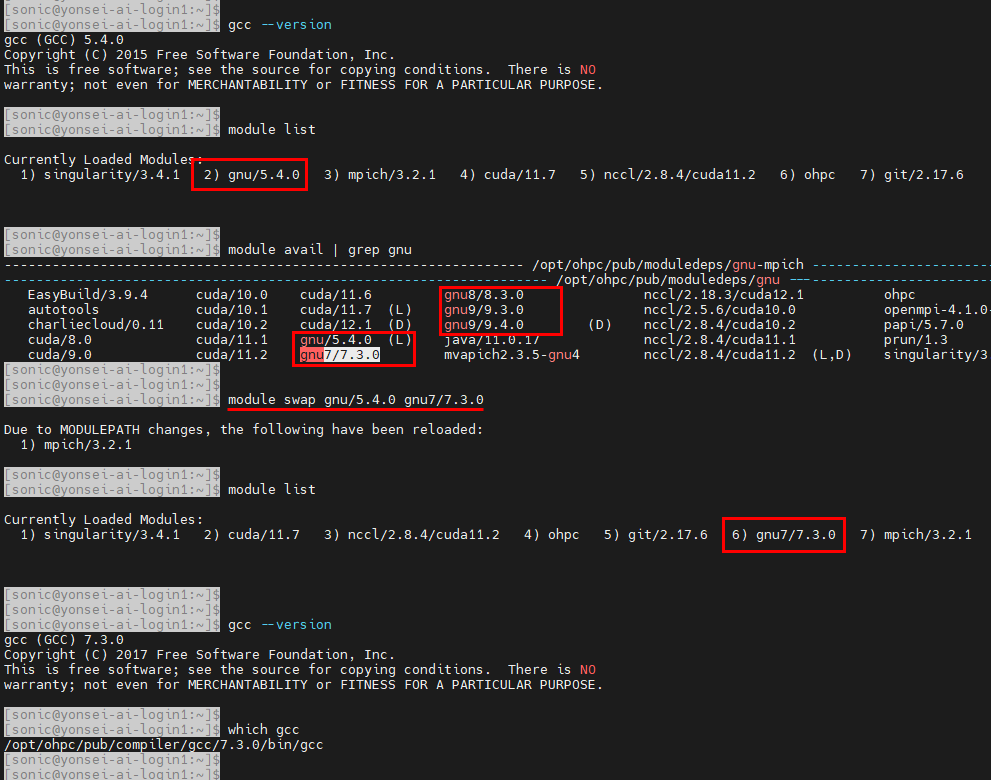Click the red NO word in first gcc output
991x780 pixels.
point(588,70)
